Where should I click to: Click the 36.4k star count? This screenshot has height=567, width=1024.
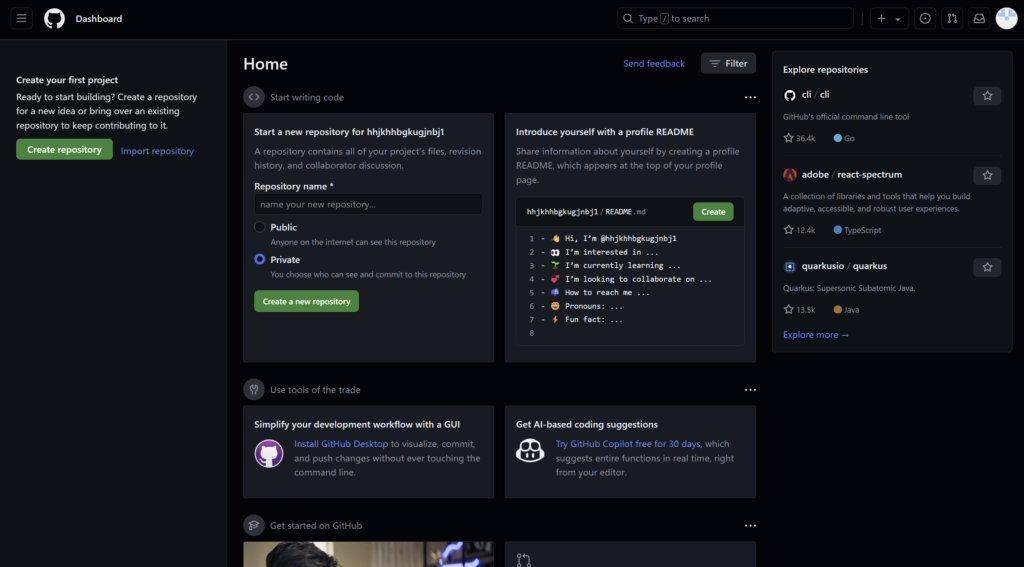click(799, 138)
